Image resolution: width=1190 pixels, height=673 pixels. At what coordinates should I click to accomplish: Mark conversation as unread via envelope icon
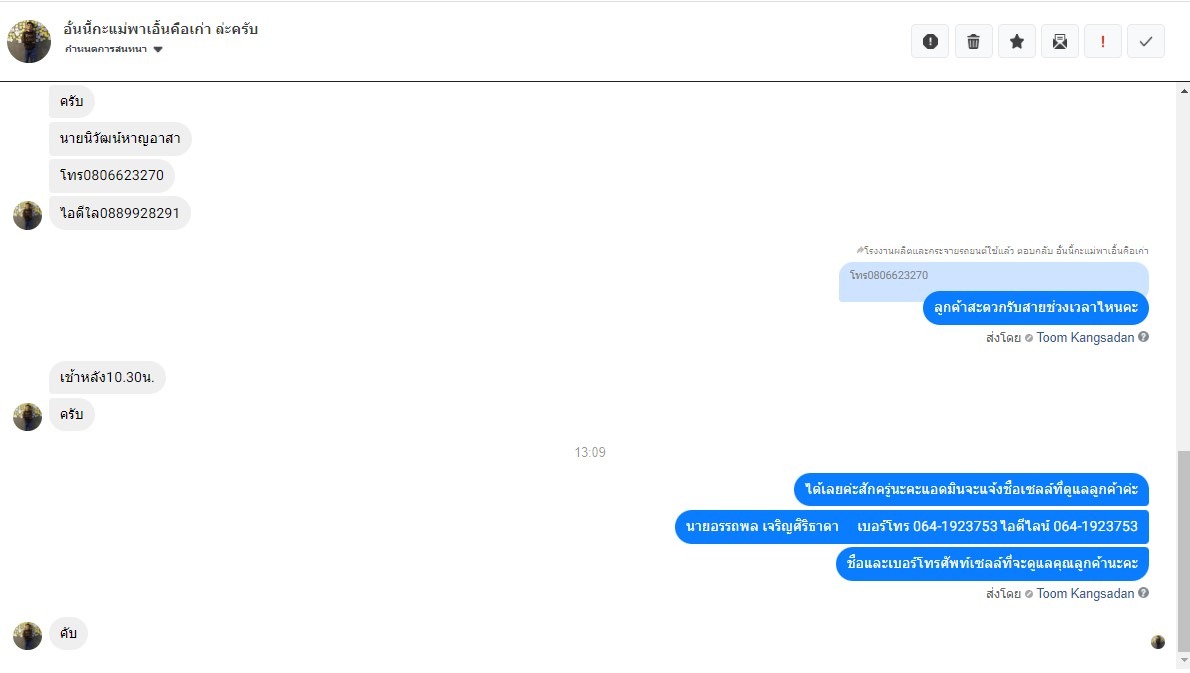(x=1059, y=42)
